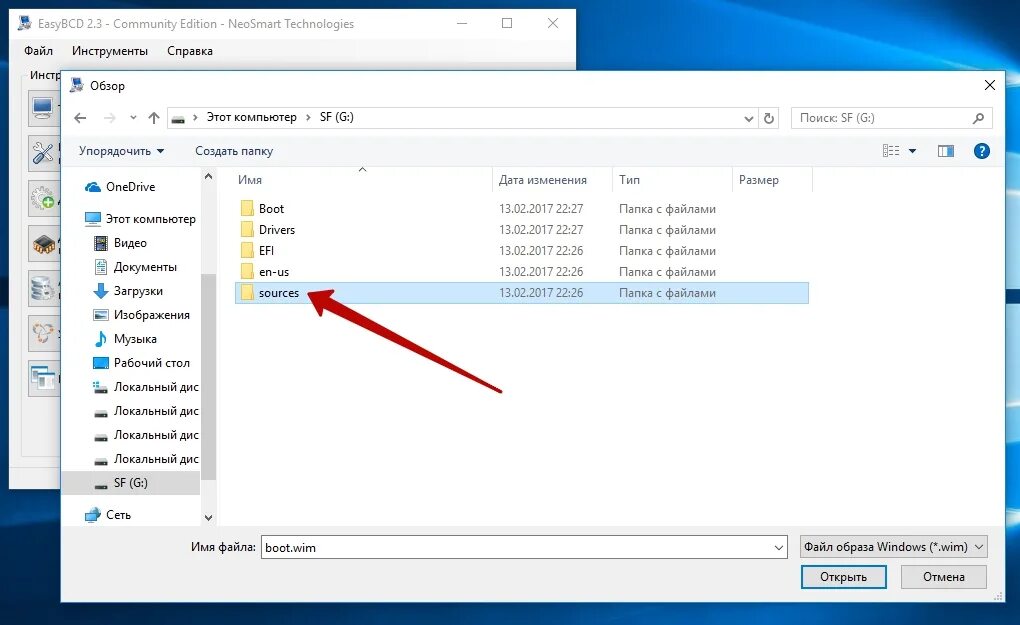Screen dimensions: 1020x625
Task: Open the file type dropdown showing Windows images
Action: 891,546
